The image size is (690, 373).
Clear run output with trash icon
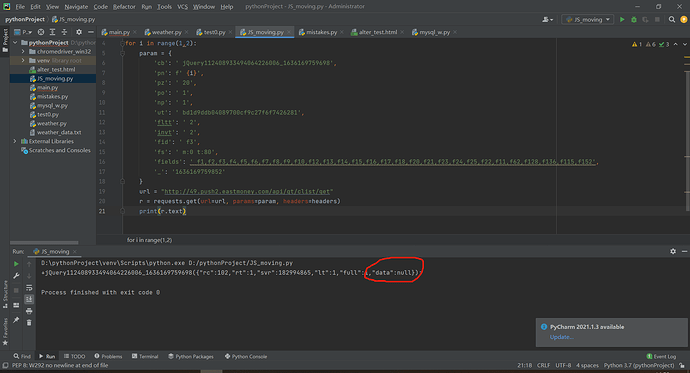coord(29,323)
